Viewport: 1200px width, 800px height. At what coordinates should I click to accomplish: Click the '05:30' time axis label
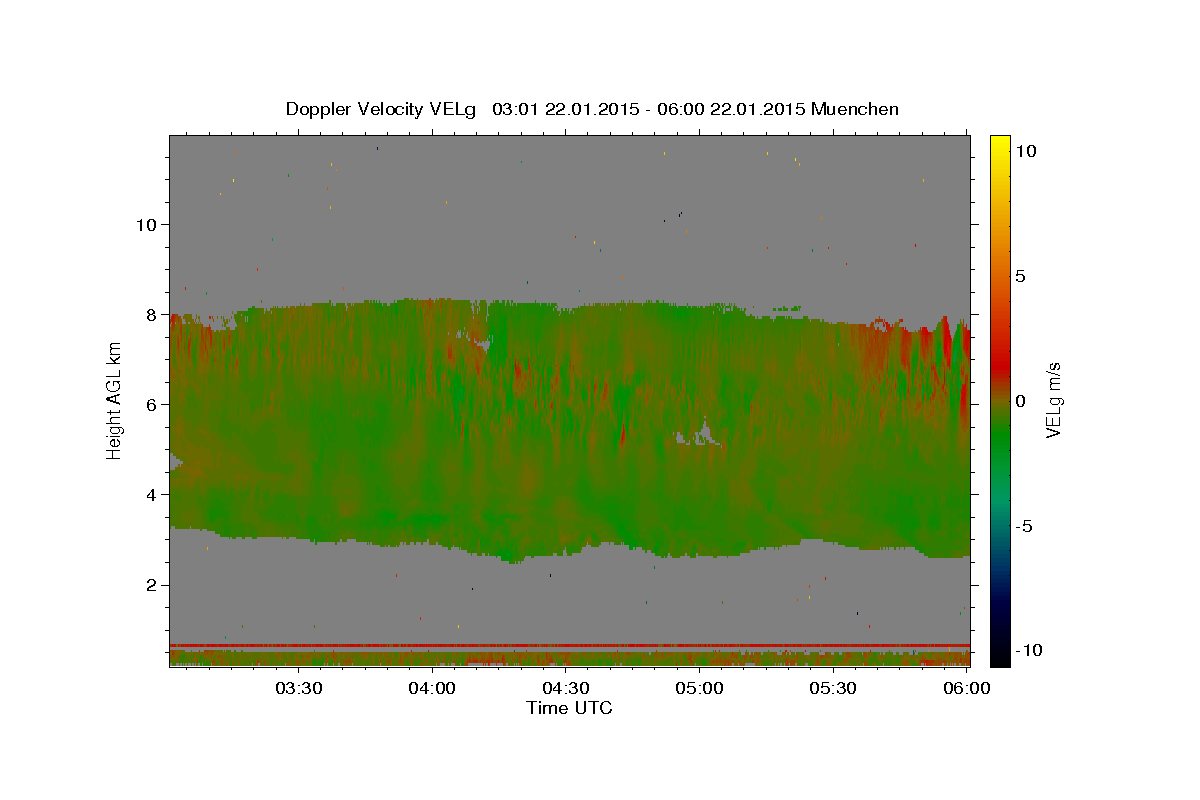pos(832,688)
